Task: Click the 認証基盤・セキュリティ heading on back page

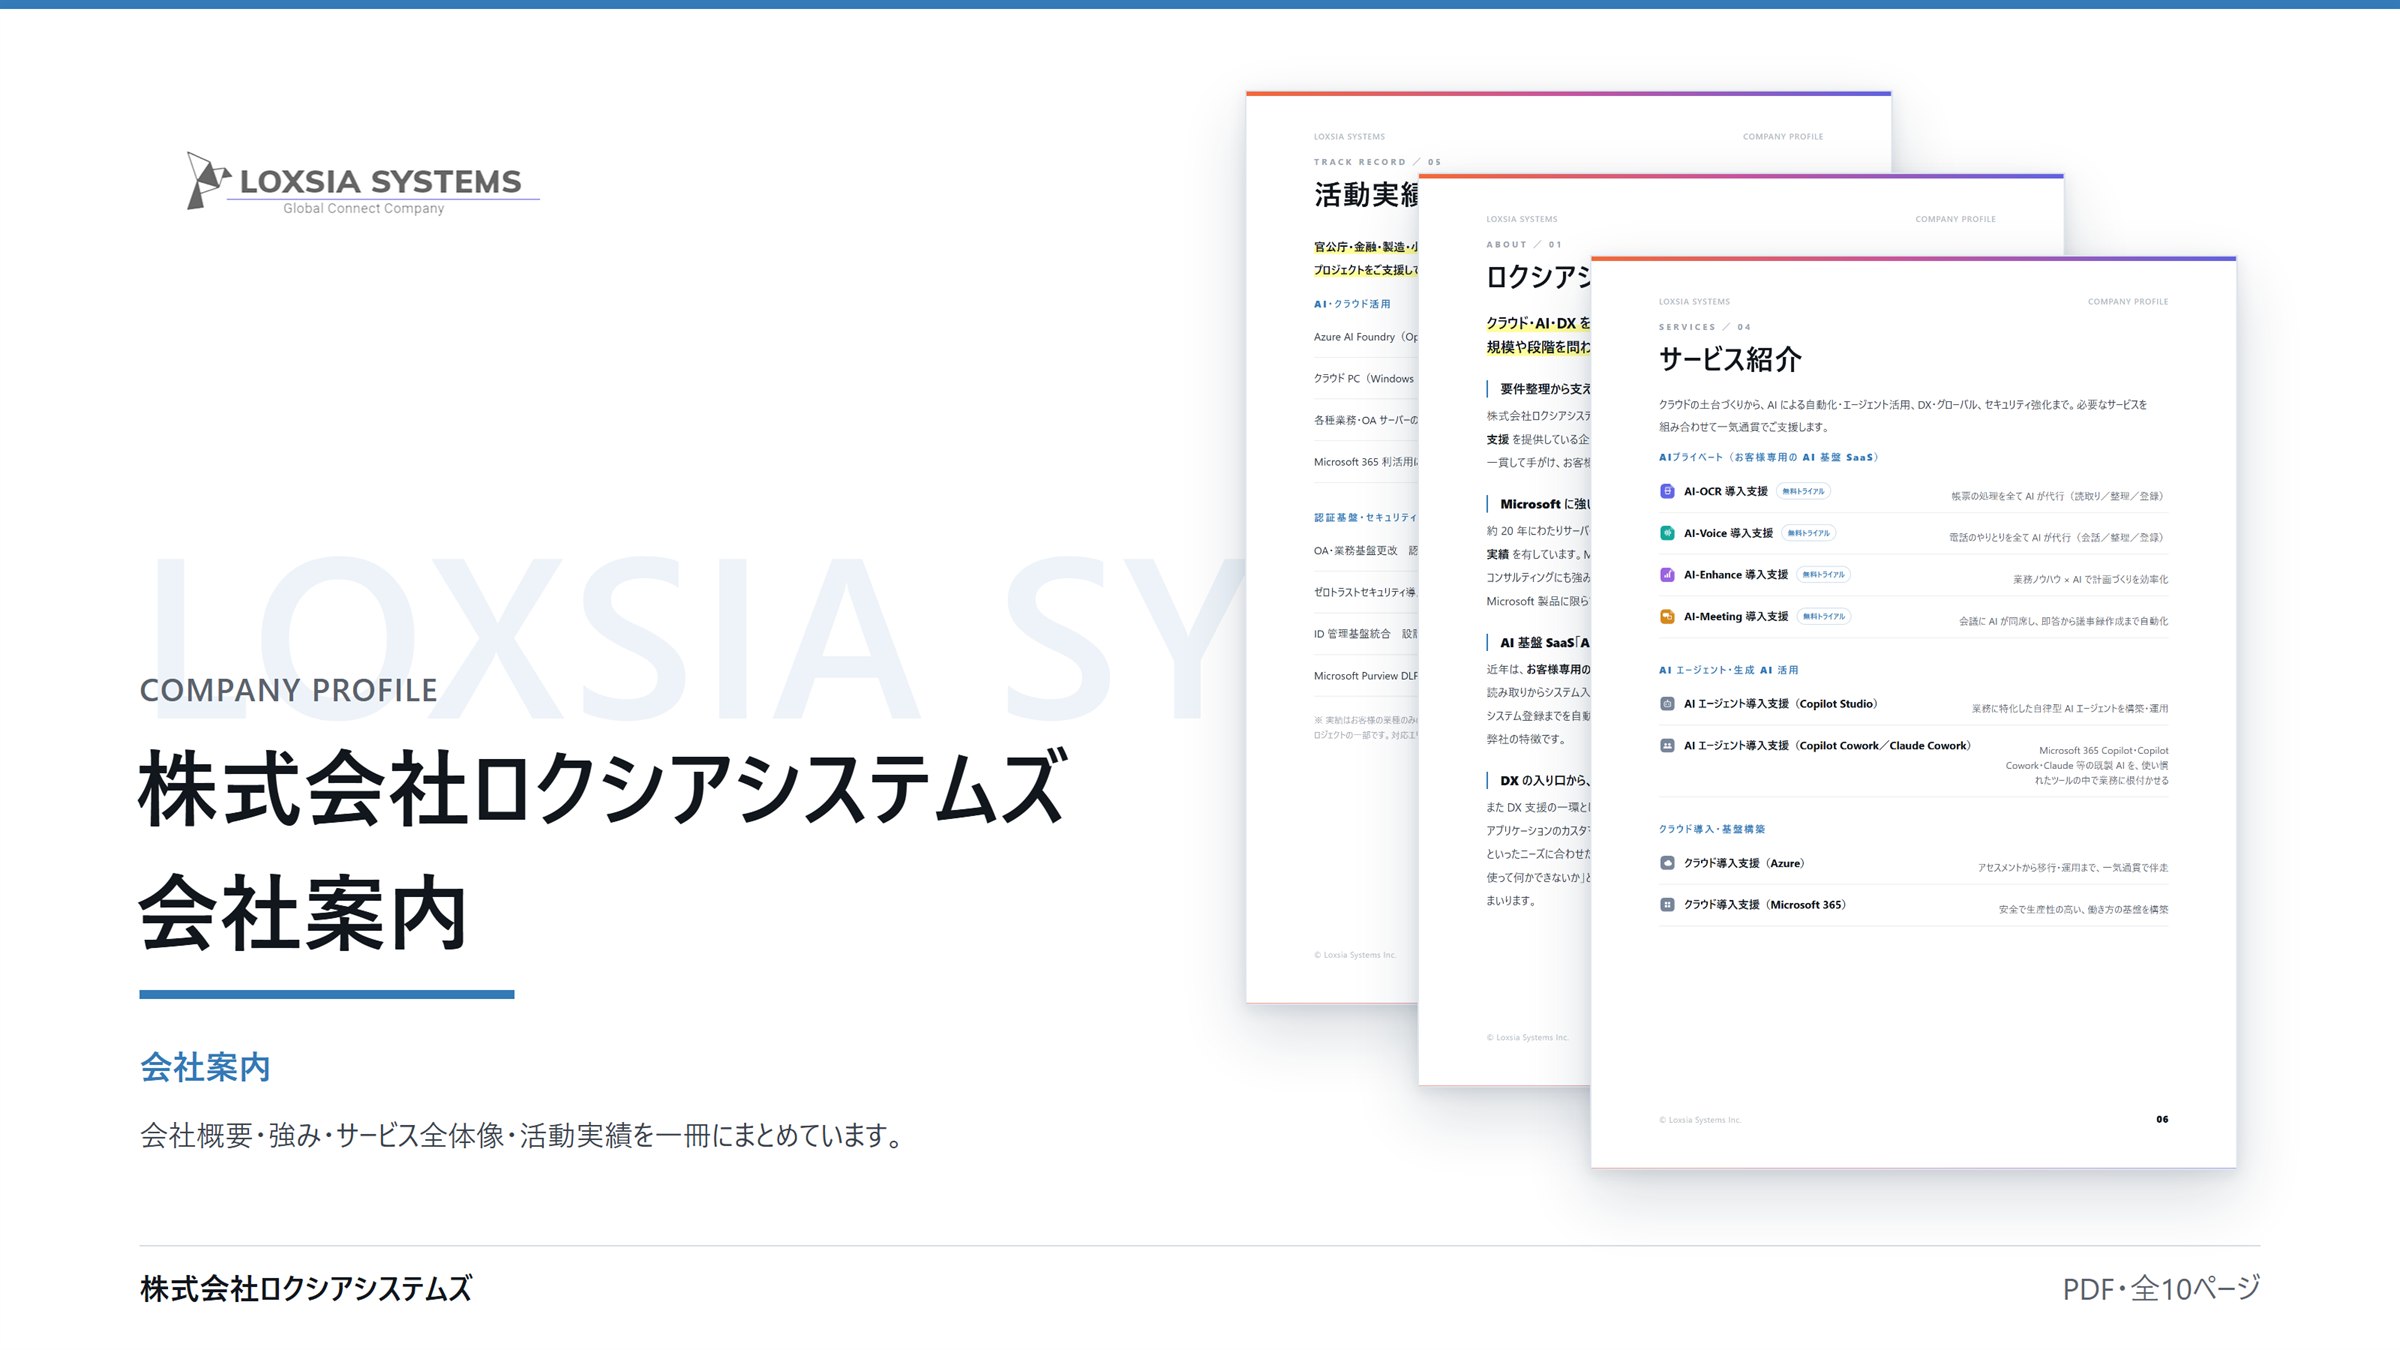Action: pos(1365,518)
